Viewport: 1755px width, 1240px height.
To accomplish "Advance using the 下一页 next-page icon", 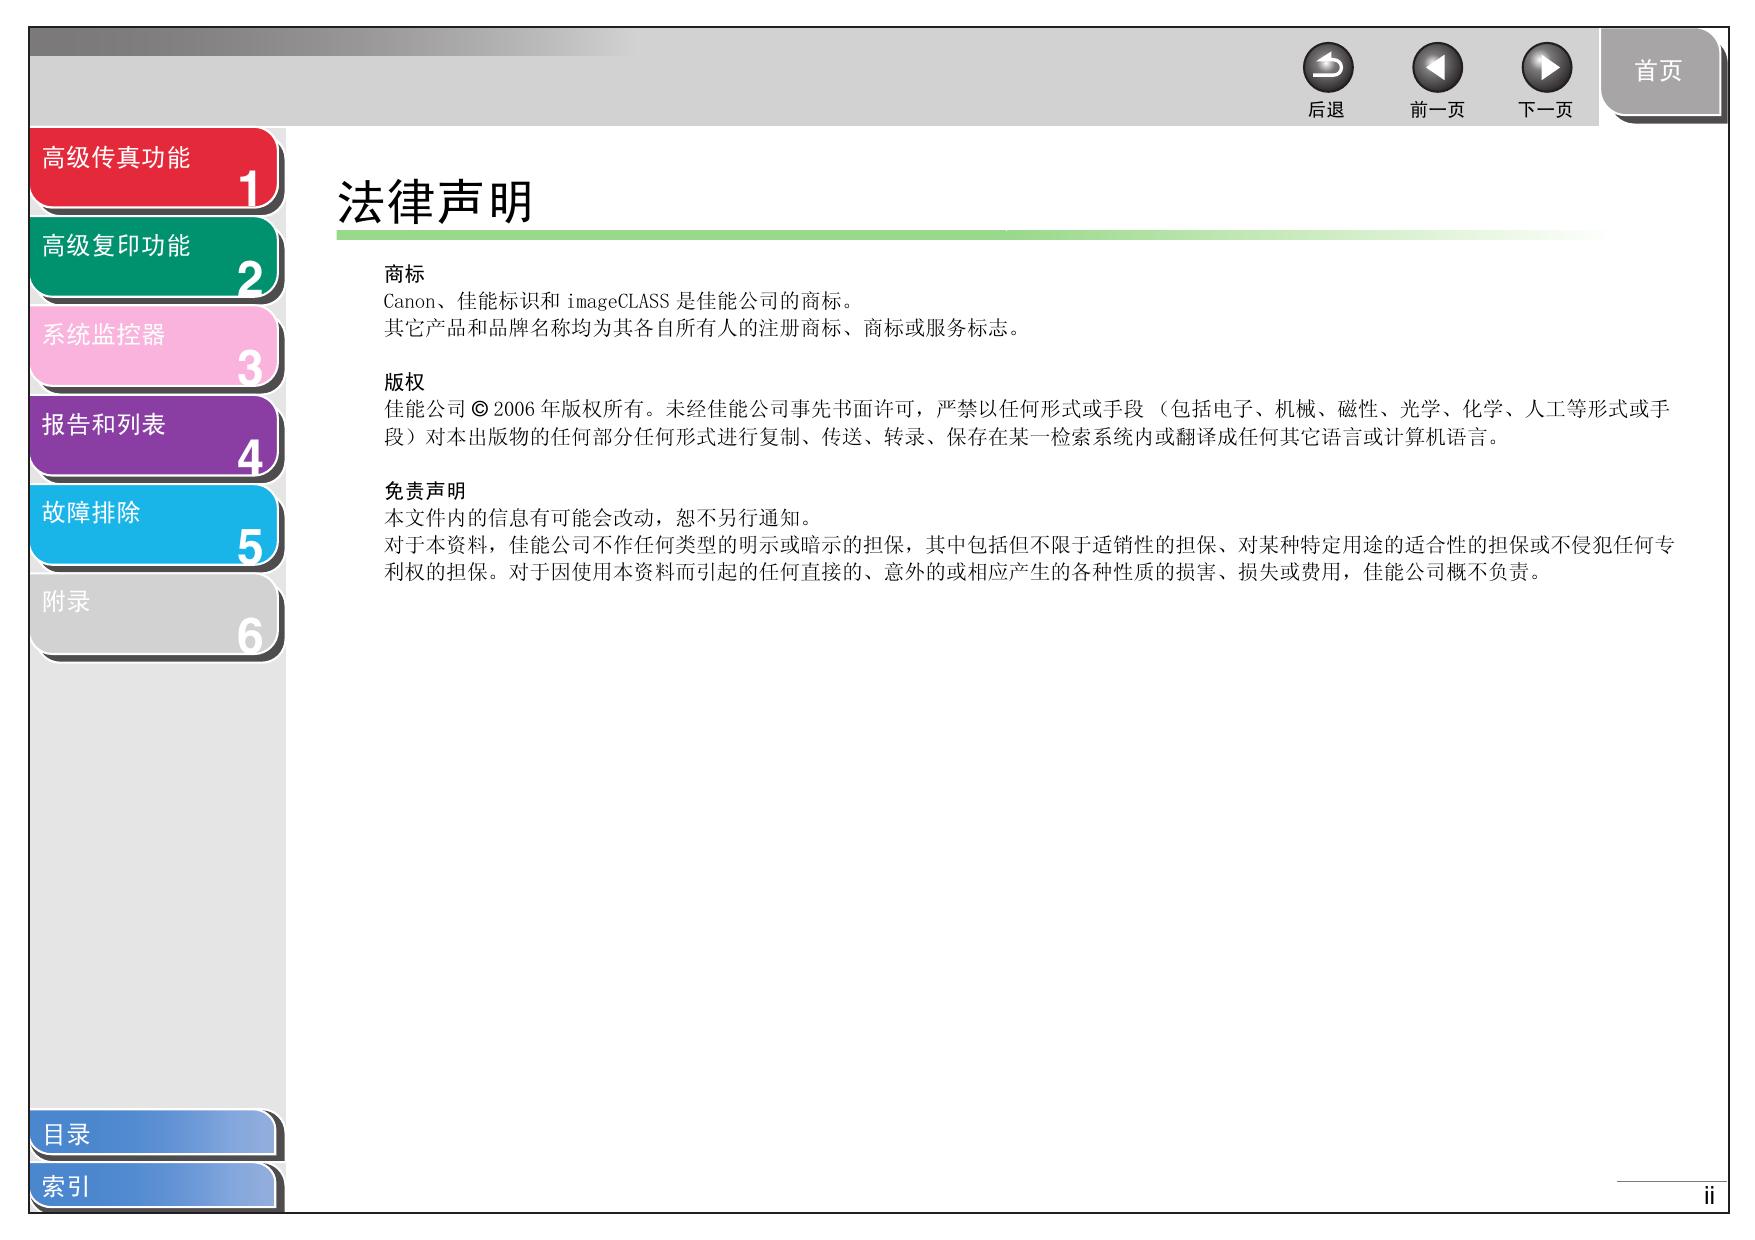I will tap(1546, 69).
